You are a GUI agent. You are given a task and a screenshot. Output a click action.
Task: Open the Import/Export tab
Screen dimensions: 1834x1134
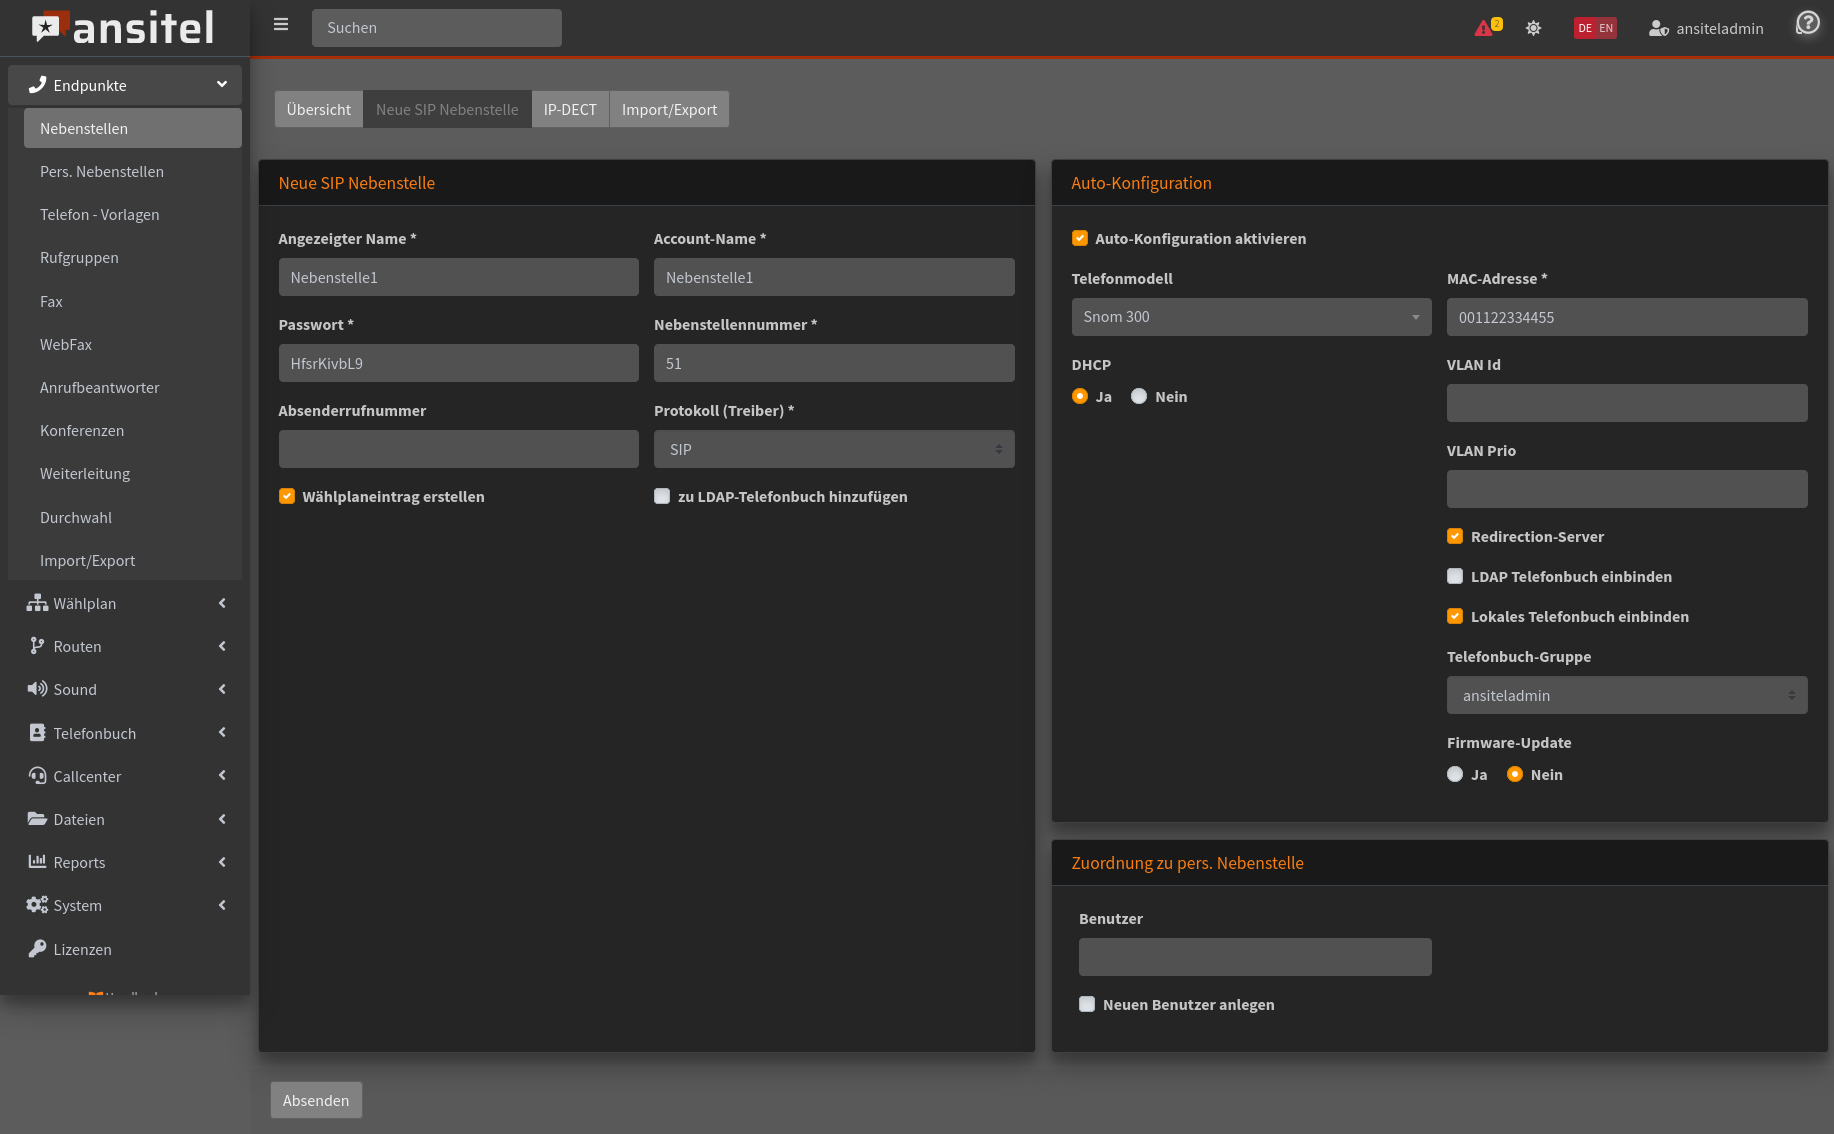pyautogui.click(x=669, y=109)
